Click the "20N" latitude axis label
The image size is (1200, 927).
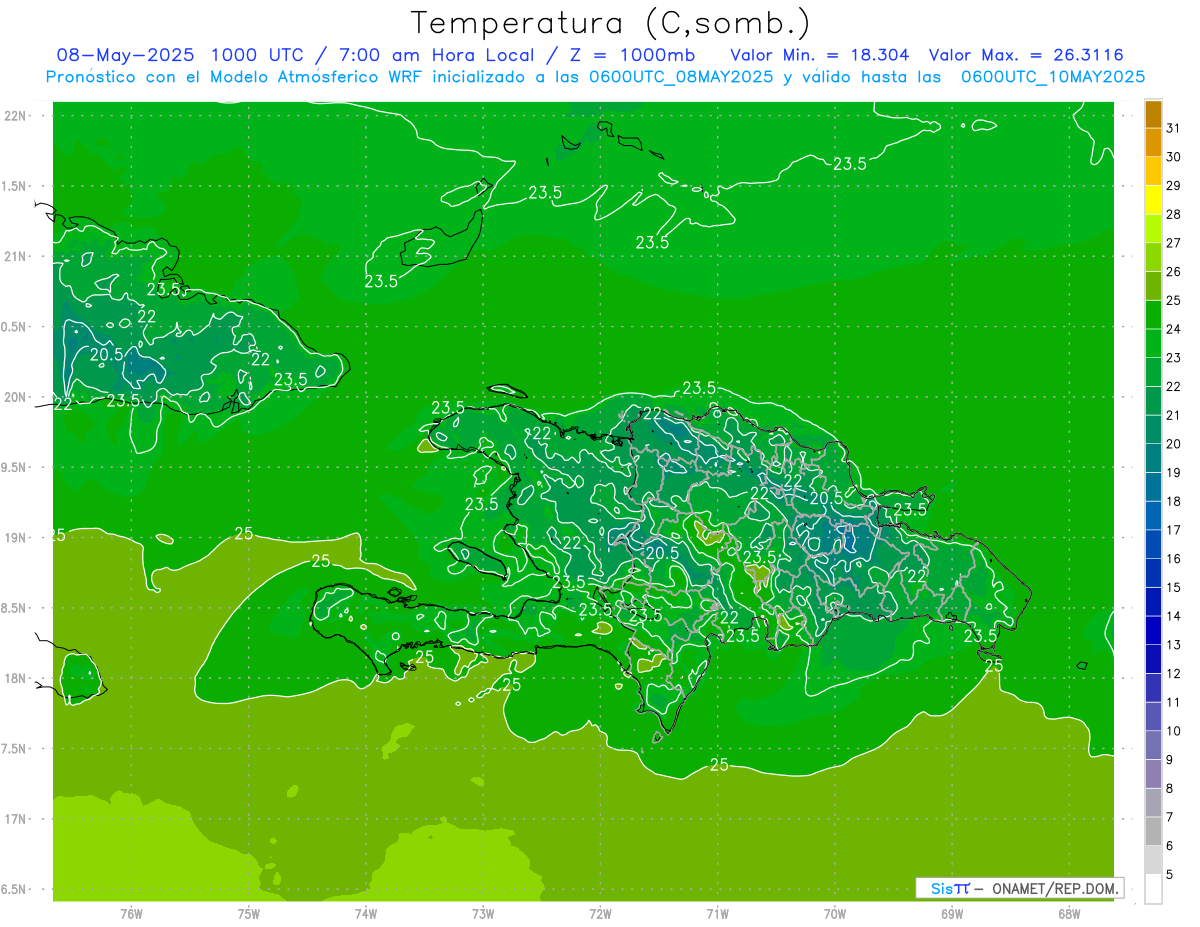pyautogui.click(x=15, y=397)
